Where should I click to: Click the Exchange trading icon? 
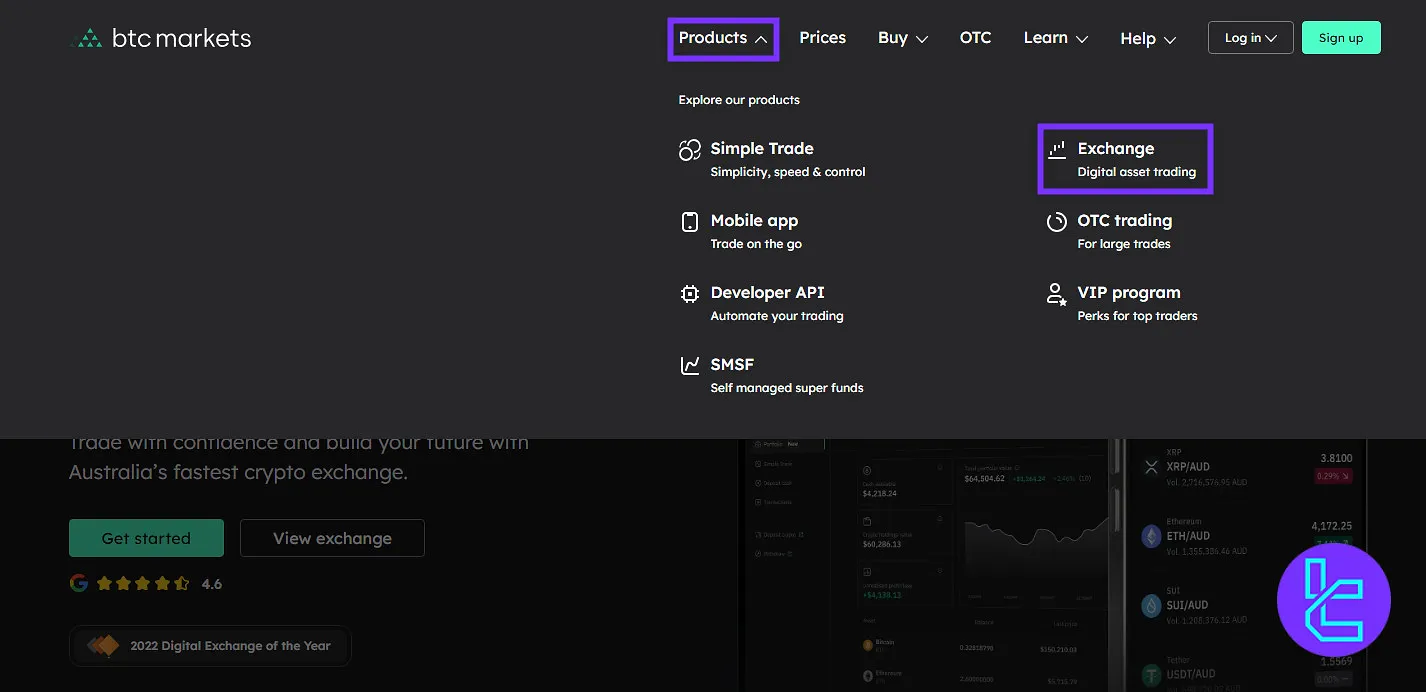point(1058,148)
